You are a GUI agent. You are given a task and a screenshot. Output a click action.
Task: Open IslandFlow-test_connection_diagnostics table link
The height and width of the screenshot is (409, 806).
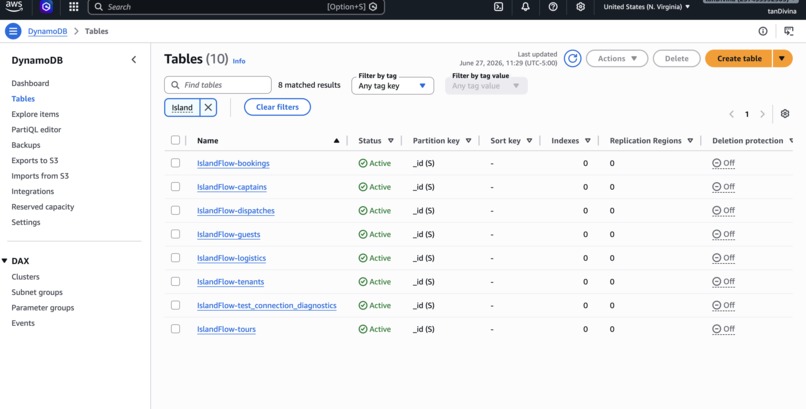[266, 306]
